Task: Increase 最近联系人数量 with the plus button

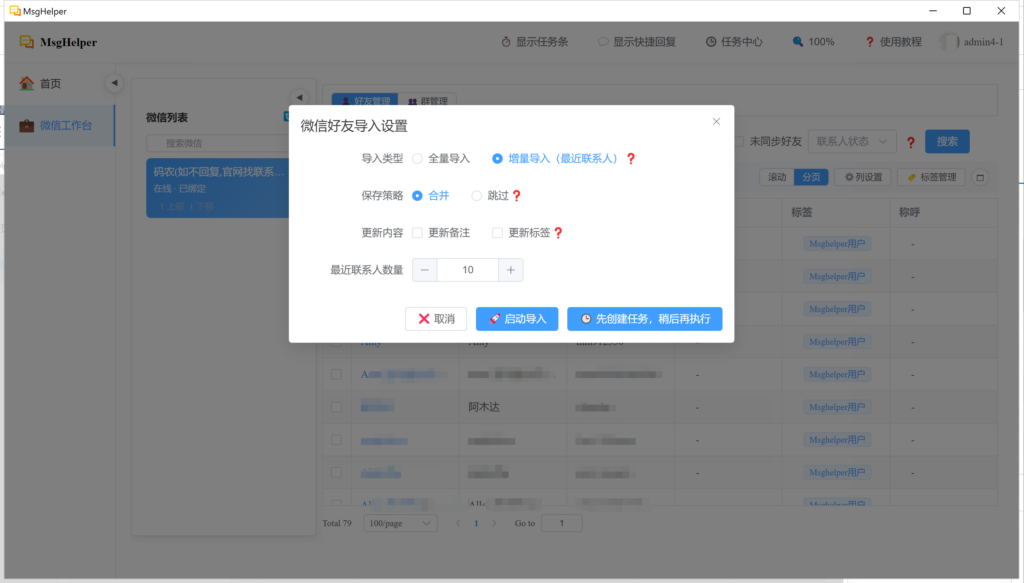Action: point(510,270)
